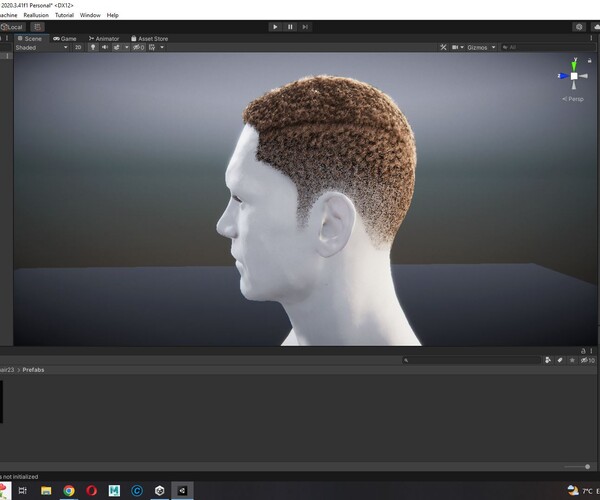
Task: Open File Explorer from the taskbar
Action: [x=46, y=490]
